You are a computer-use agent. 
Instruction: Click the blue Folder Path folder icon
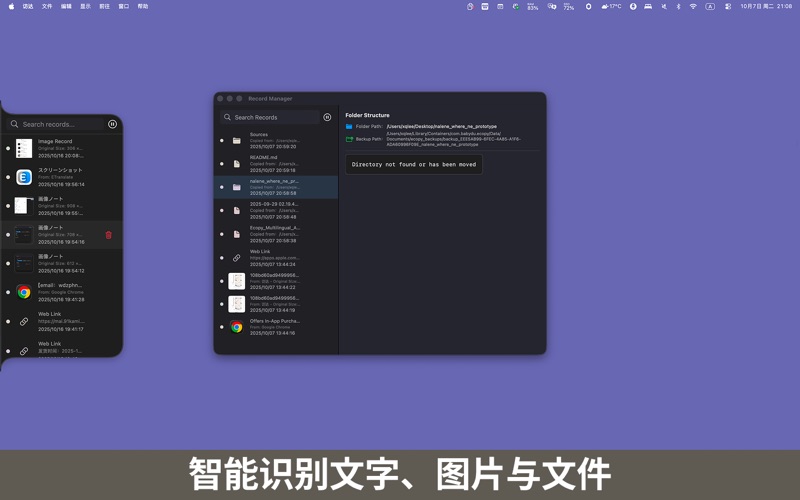(x=349, y=127)
